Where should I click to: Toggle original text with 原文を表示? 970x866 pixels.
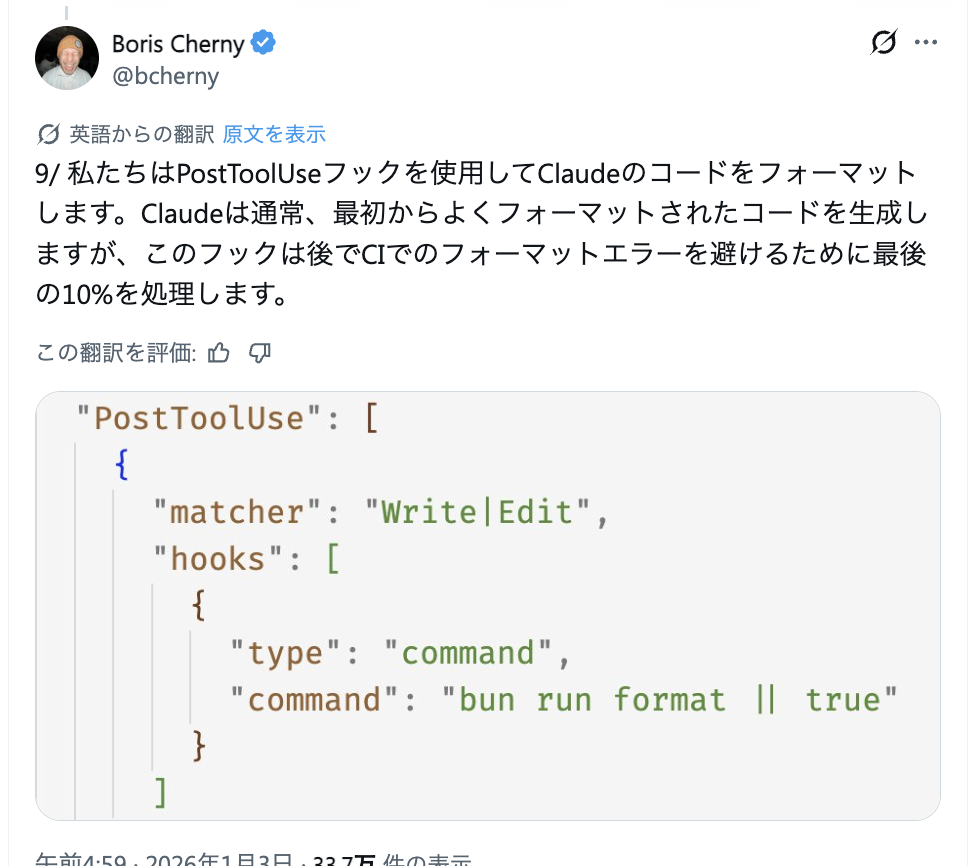point(274,134)
